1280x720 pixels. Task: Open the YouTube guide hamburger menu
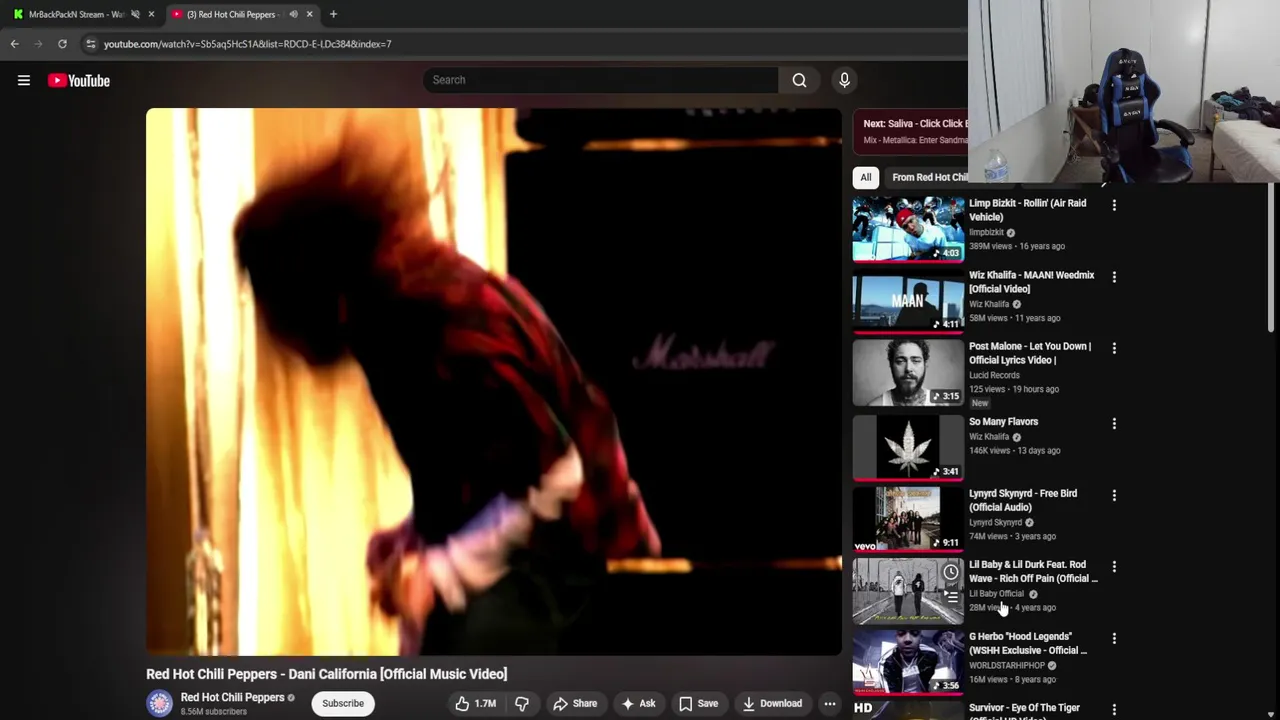[x=24, y=81]
